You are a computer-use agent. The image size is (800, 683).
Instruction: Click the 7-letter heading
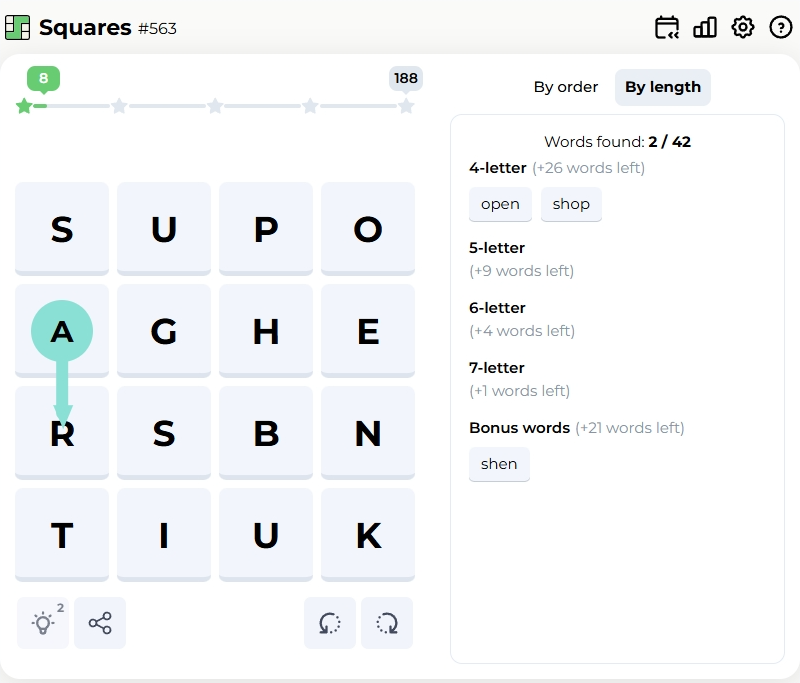tap(496, 368)
